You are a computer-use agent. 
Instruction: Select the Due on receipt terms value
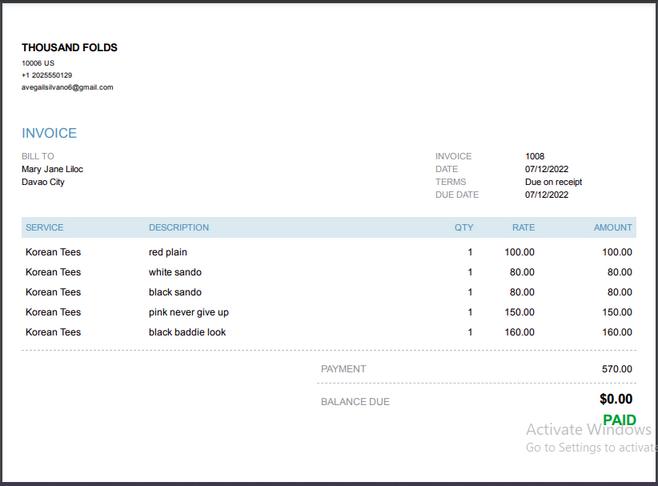point(553,182)
